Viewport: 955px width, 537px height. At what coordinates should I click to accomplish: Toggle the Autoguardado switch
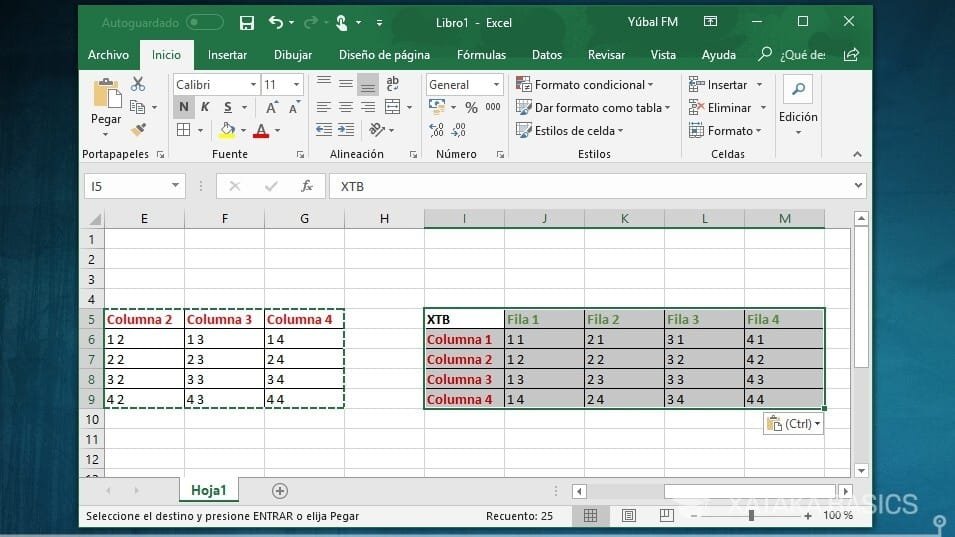tap(205, 23)
